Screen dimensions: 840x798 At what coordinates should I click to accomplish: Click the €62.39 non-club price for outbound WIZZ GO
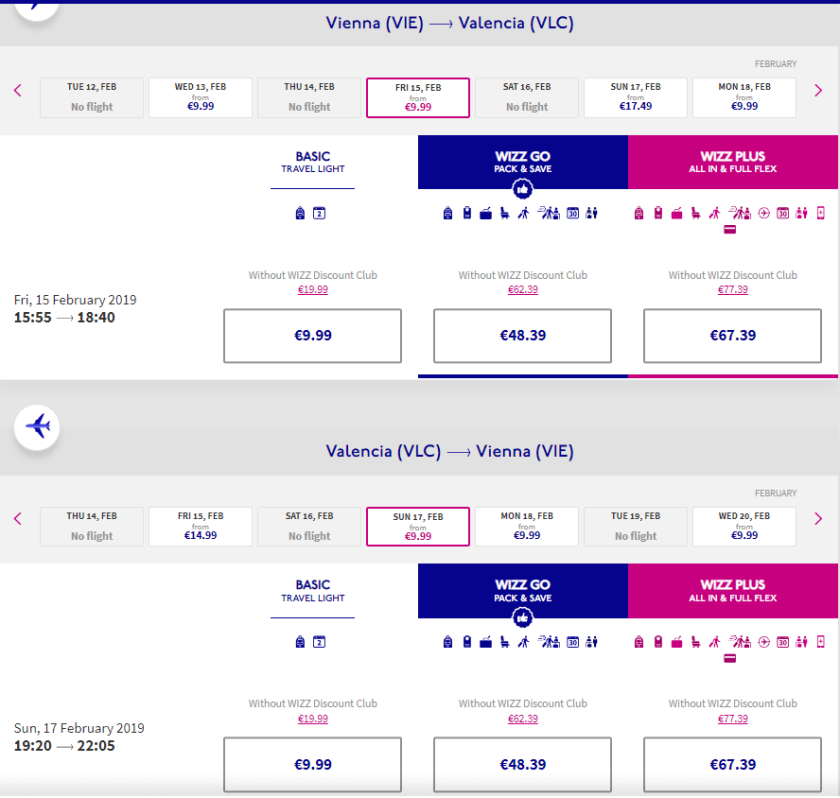tap(522, 290)
